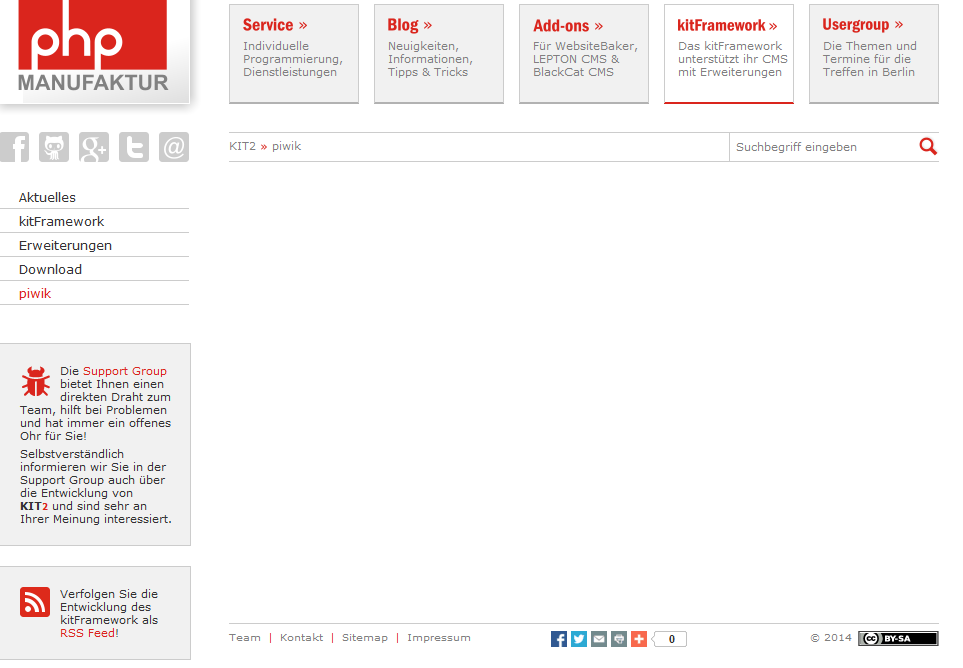Click the red bug Support Group icon

(x=36, y=381)
